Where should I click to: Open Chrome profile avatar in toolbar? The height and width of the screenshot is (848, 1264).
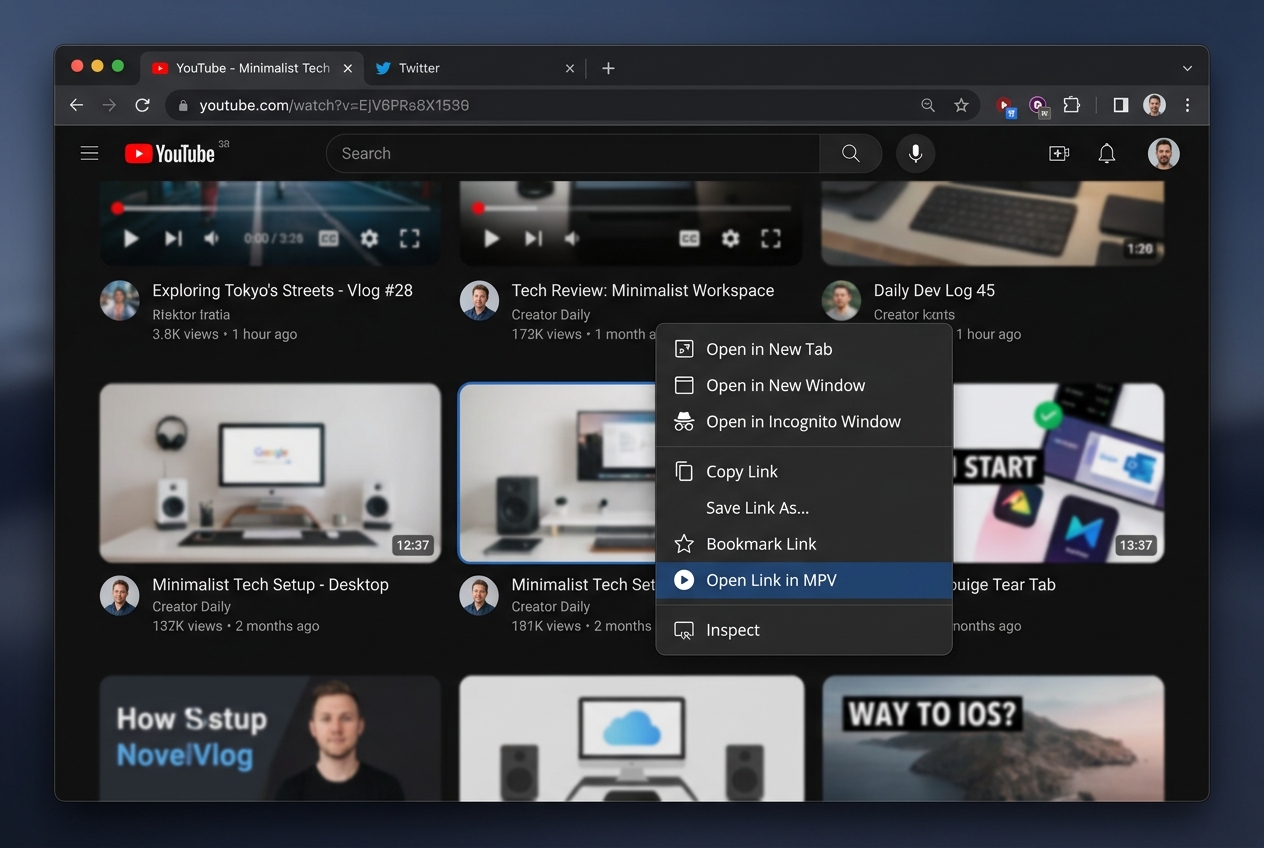coord(1154,105)
